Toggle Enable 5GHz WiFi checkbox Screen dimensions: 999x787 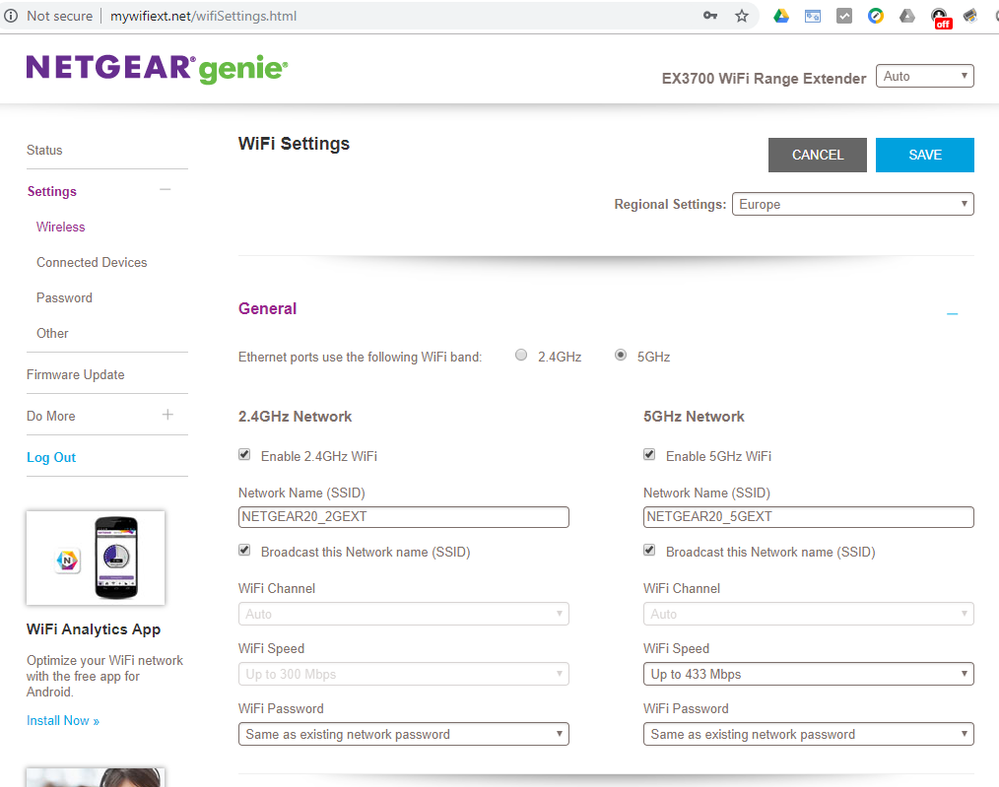(x=649, y=454)
